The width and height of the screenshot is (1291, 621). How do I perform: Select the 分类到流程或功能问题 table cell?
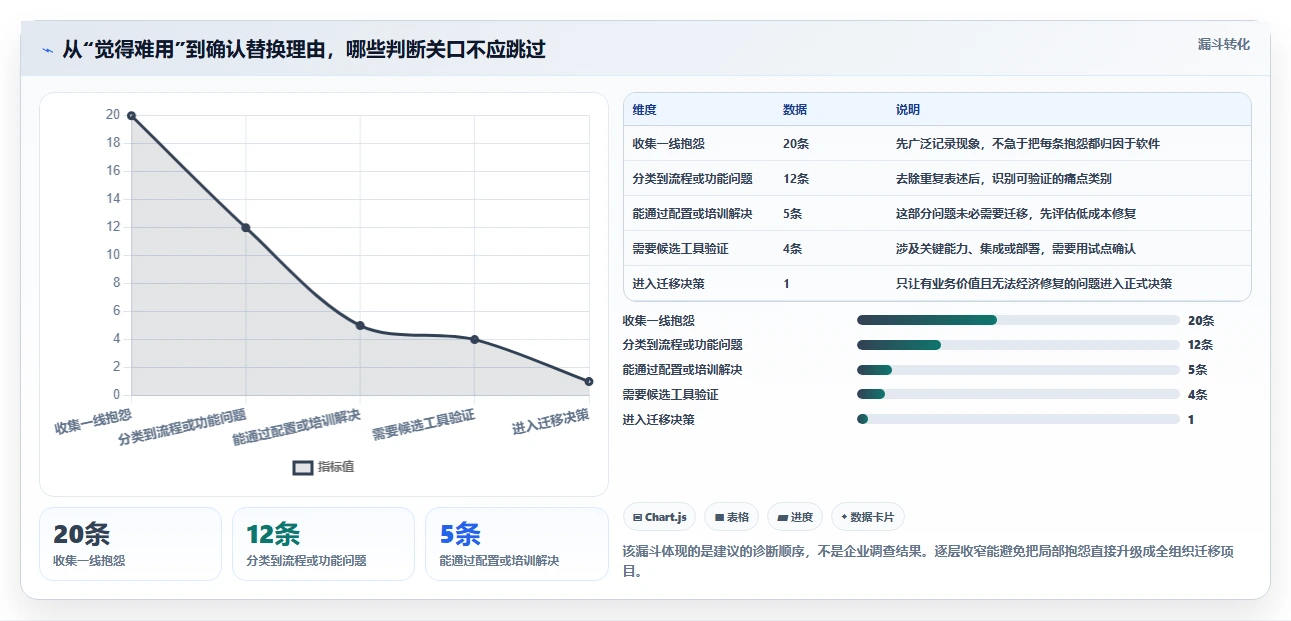pos(693,179)
